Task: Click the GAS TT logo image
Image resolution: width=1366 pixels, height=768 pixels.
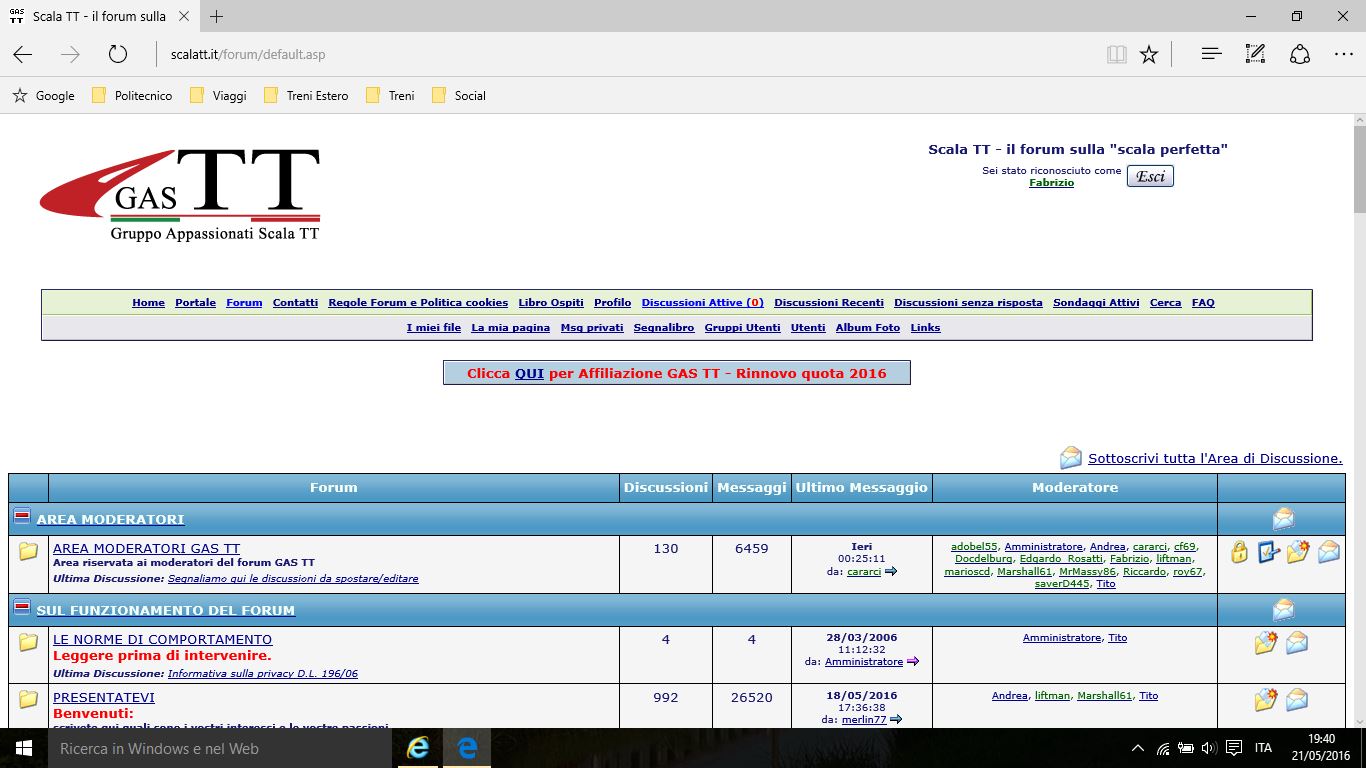Action: [x=180, y=195]
